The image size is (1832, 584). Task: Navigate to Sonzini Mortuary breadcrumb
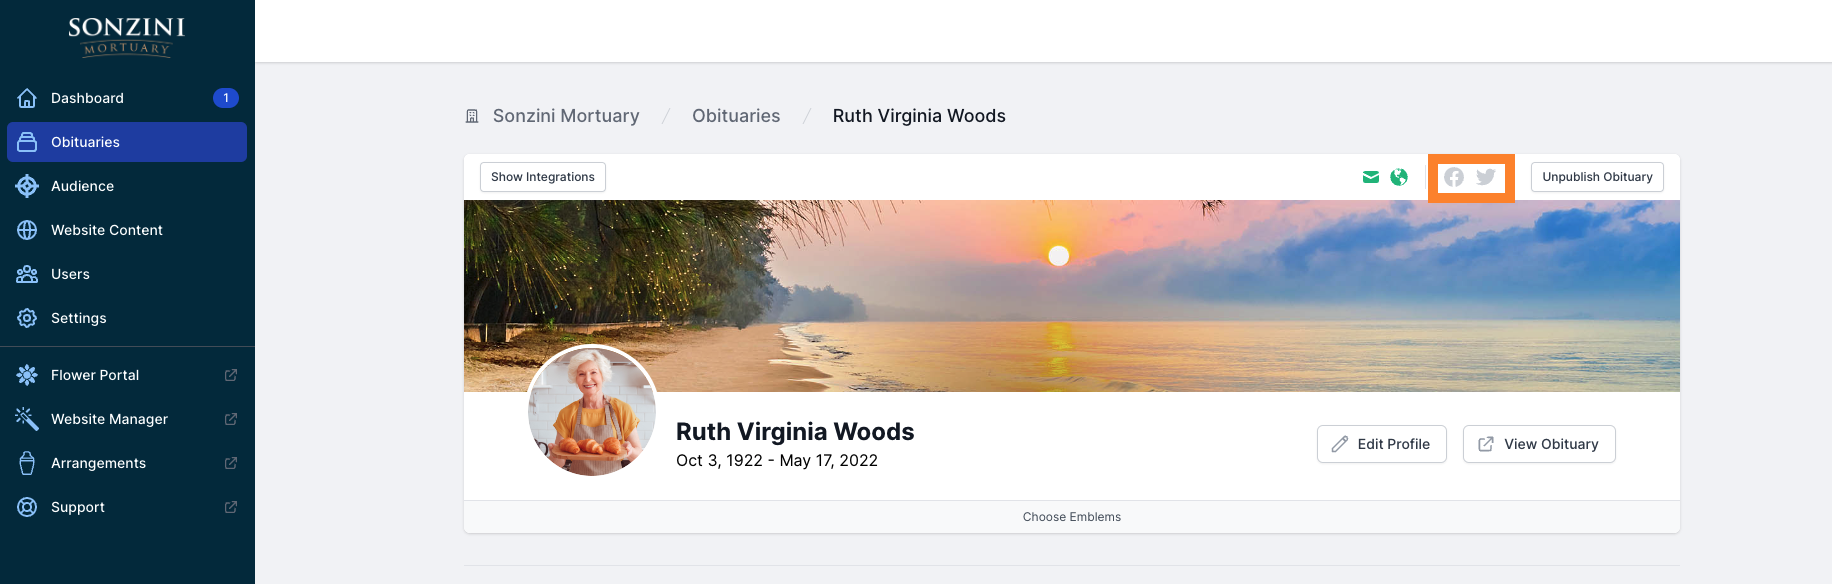(565, 116)
